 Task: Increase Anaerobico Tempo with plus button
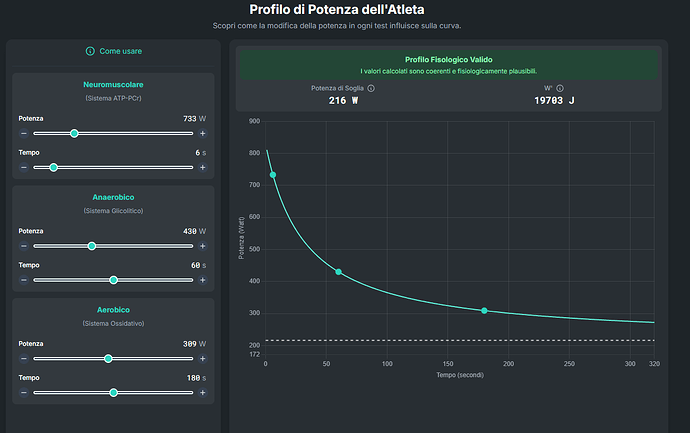tap(203, 280)
